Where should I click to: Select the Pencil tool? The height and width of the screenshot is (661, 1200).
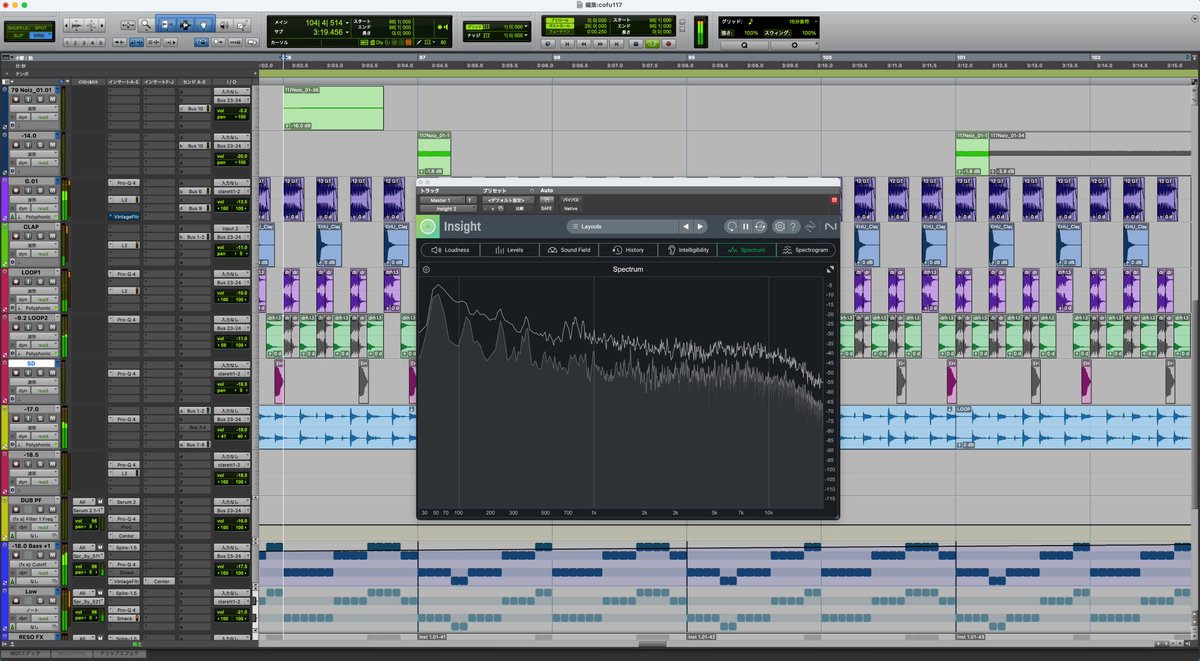[242, 24]
